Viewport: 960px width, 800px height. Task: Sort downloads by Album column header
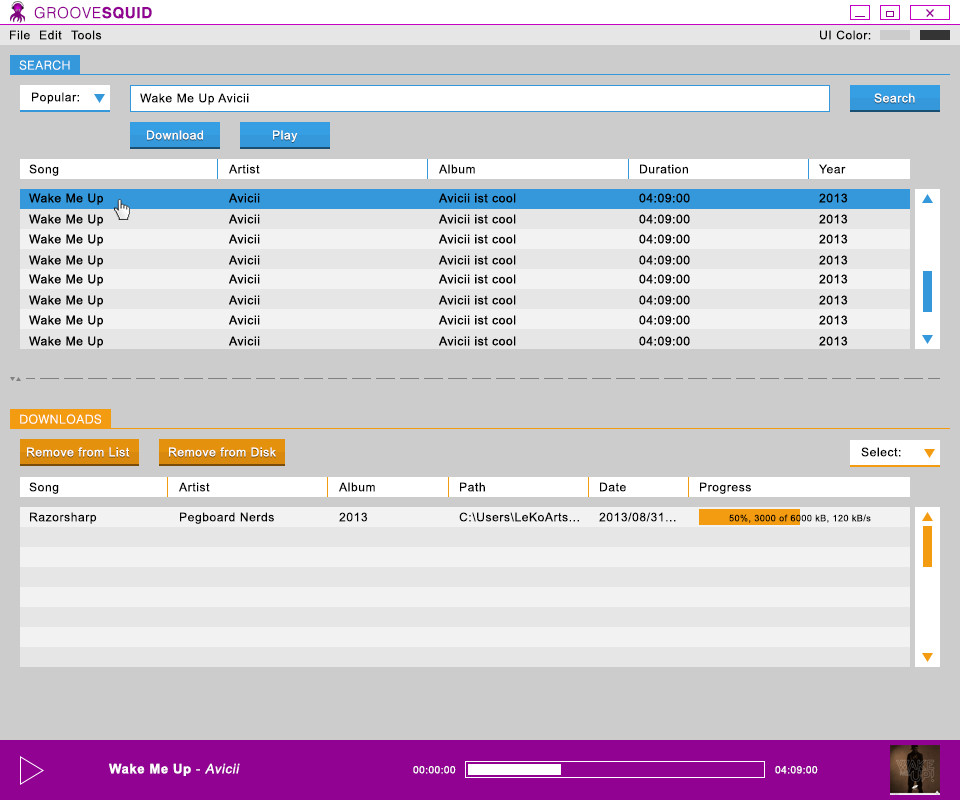coord(388,487)
